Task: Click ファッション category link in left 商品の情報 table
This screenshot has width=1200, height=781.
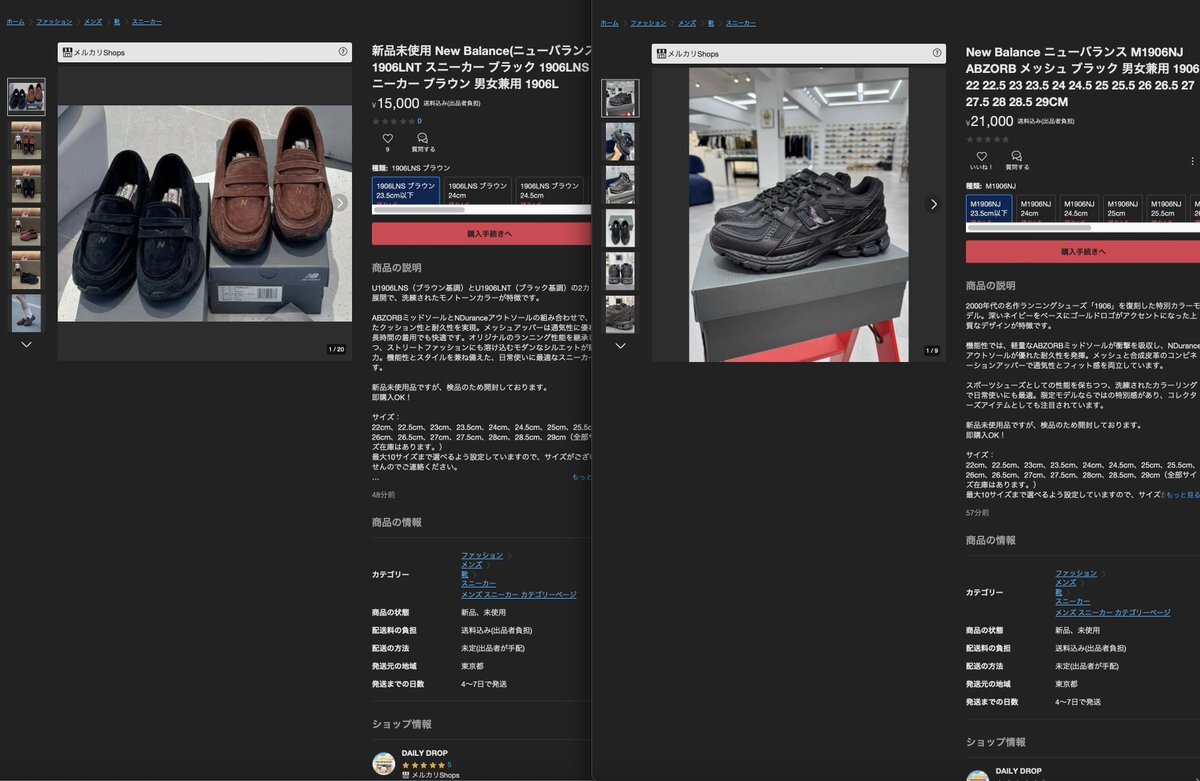Action: 482,555
